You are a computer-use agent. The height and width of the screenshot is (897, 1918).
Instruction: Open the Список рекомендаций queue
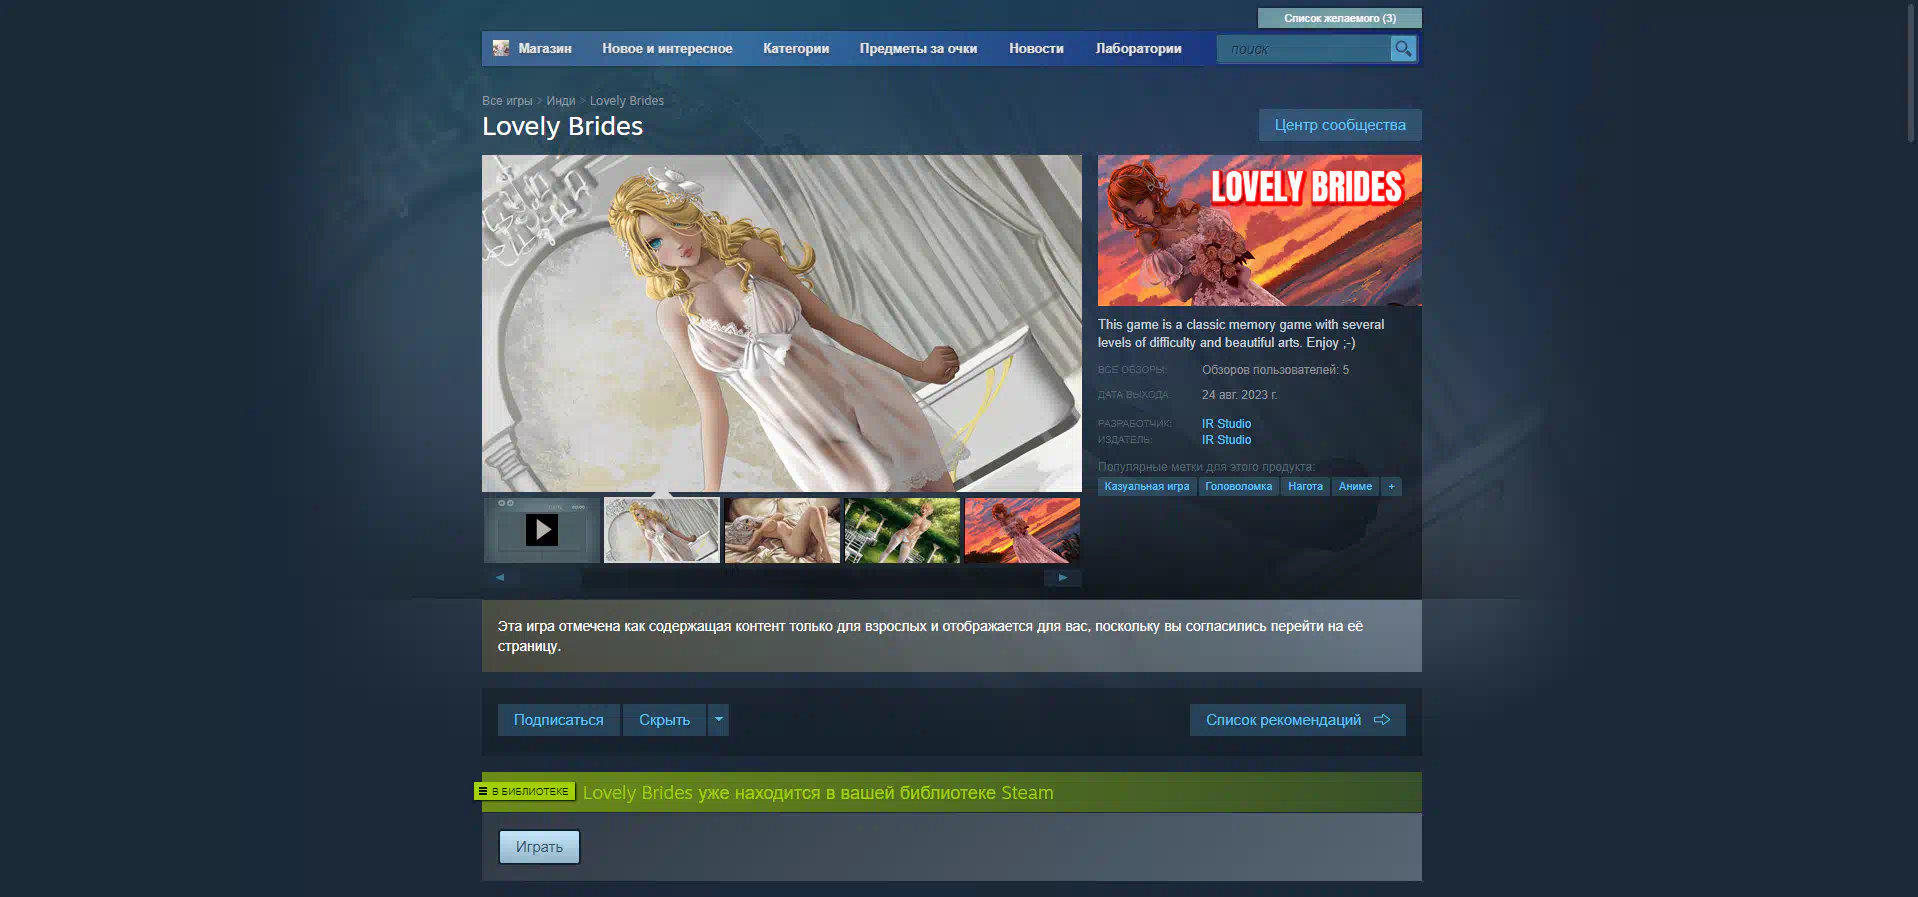[x=1297, y=720]
